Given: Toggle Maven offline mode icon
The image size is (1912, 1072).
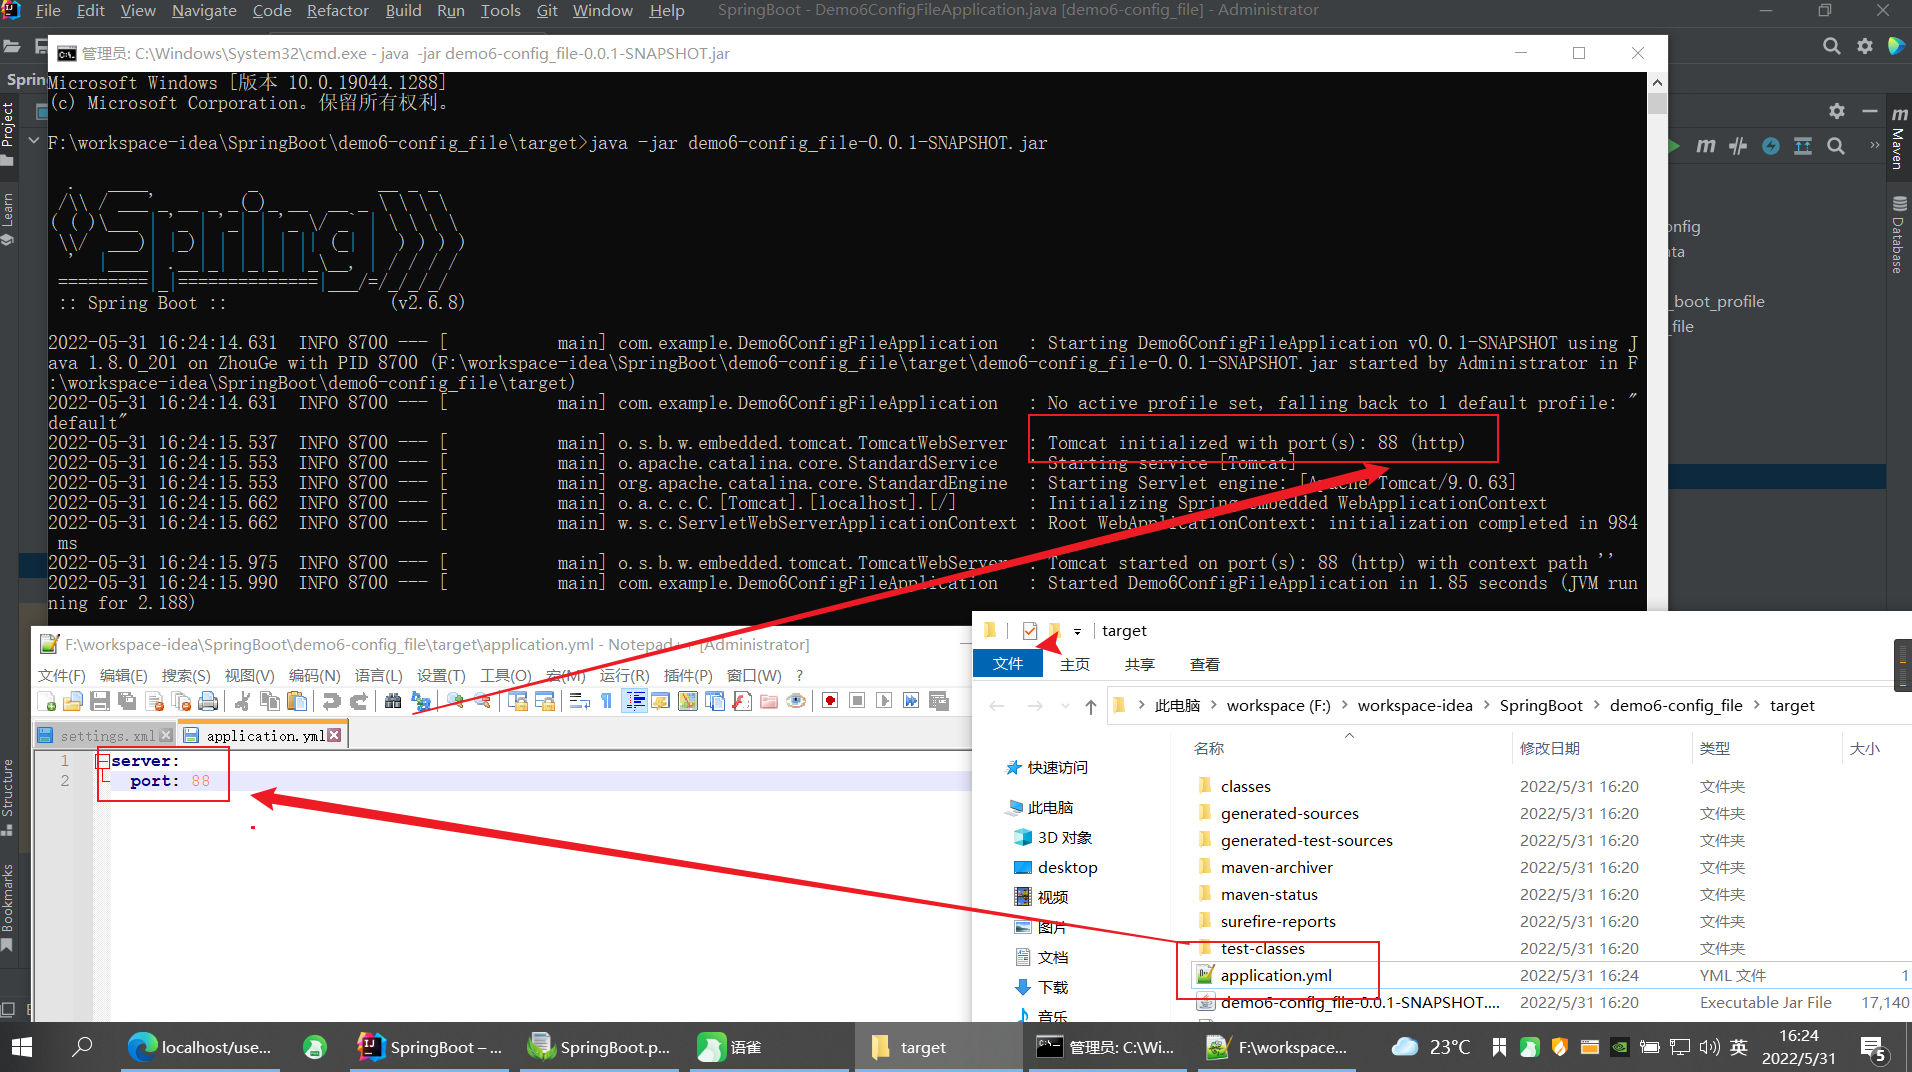Looking at the screenshot, I should pyautogui.click(x=1739, y=146).
